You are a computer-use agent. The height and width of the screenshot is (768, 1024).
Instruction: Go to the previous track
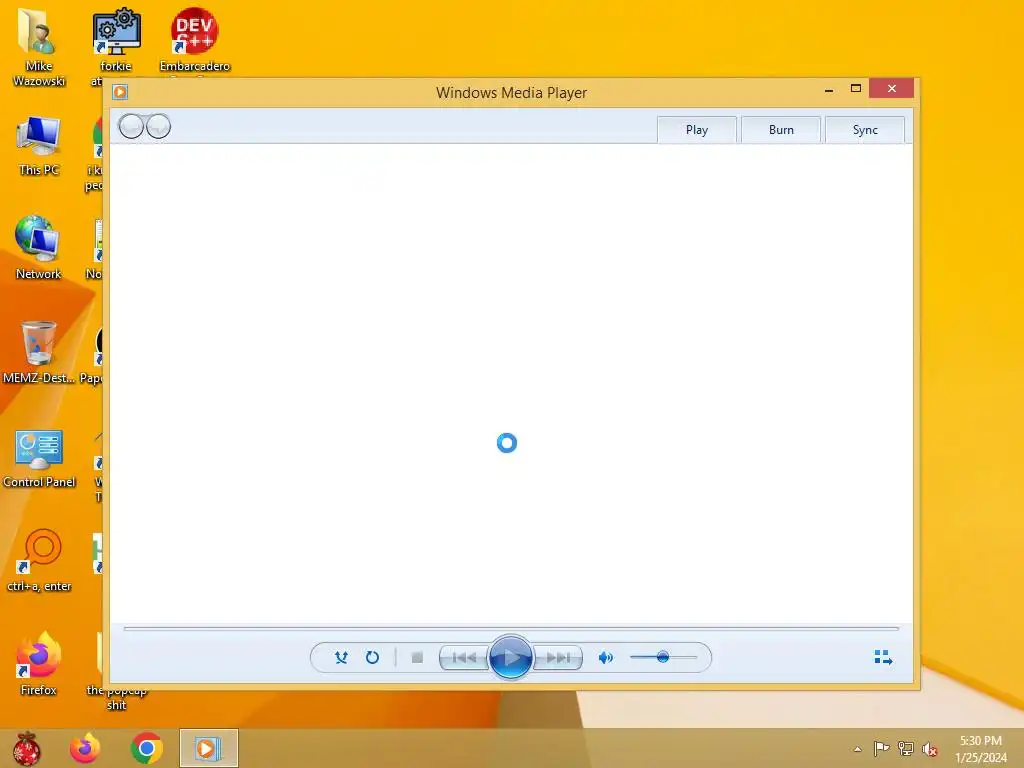(464, 658)
